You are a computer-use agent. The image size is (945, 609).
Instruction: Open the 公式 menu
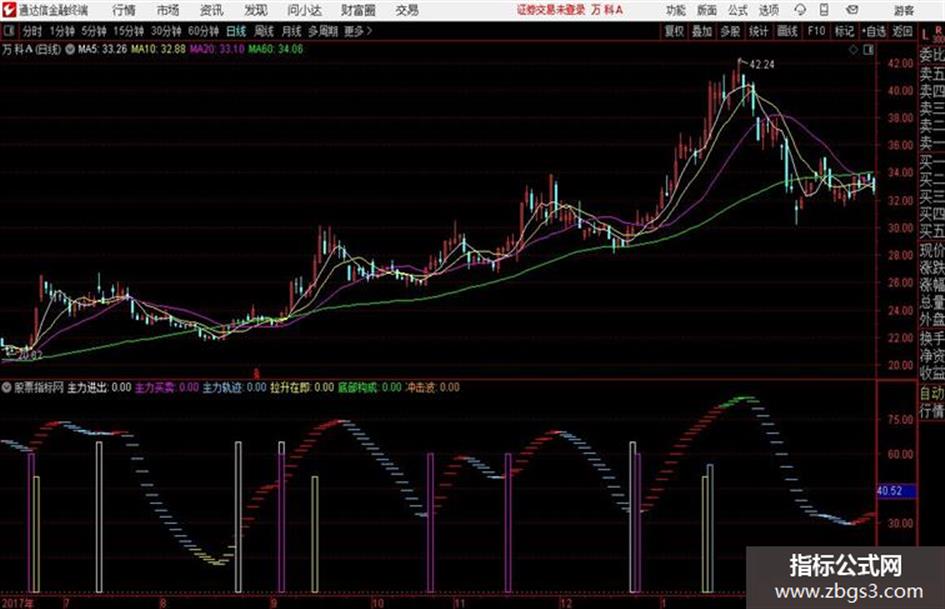coord(738,10)
